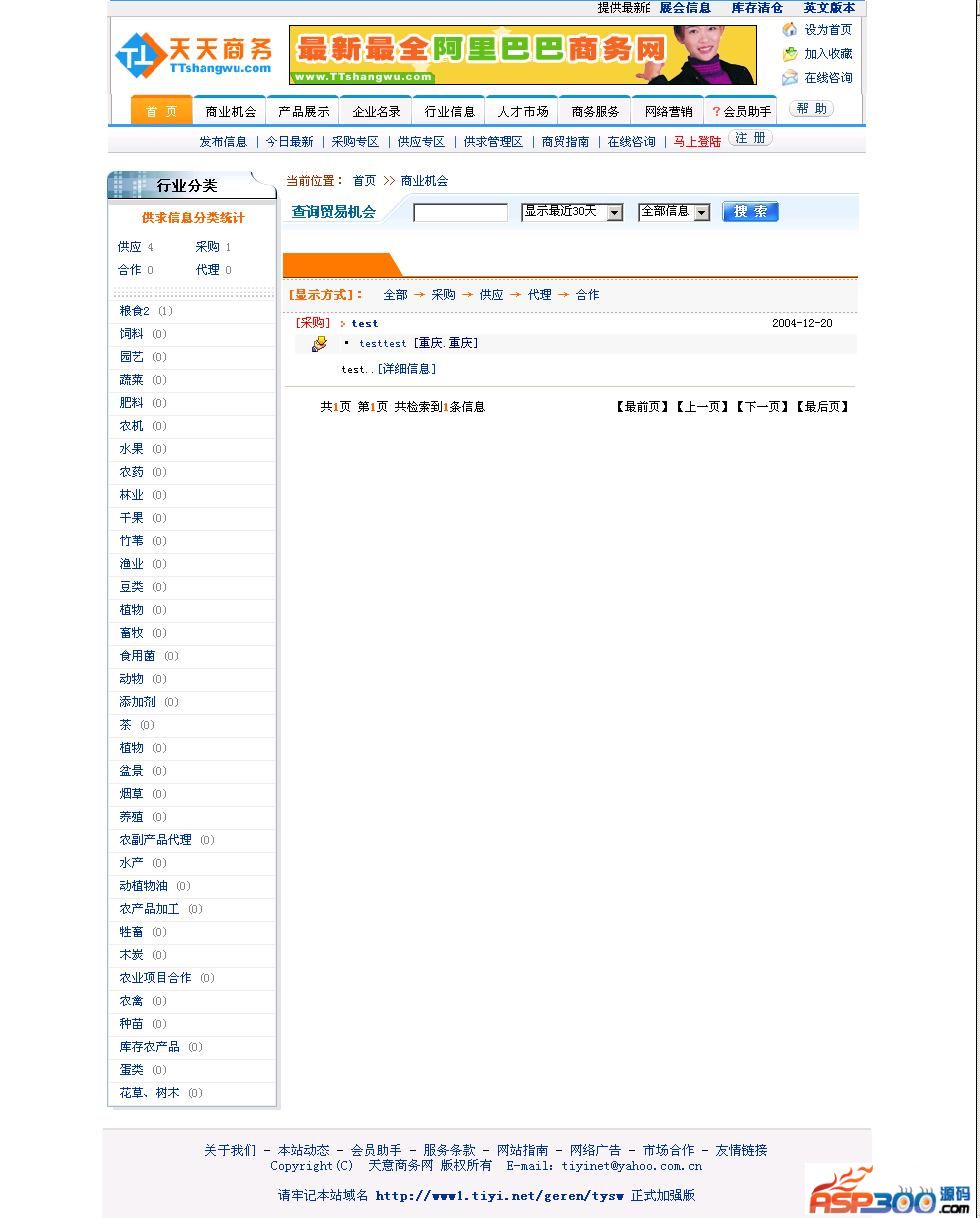Open the 库存农产品 category
Screen dimensions: 980x1218
(149, 1047)
